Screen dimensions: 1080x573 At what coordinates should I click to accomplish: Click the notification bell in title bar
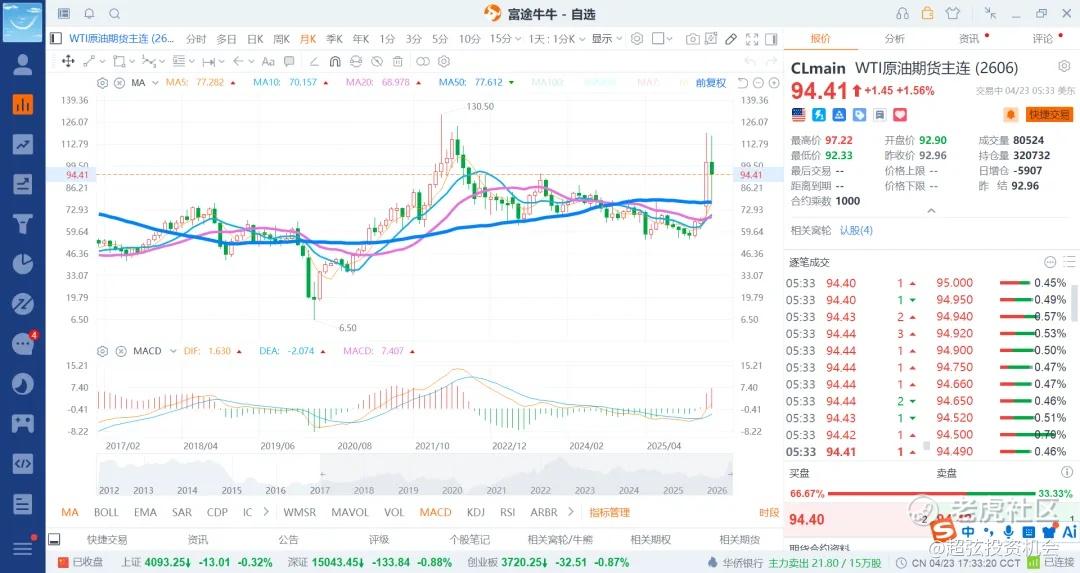coord(89,14)
